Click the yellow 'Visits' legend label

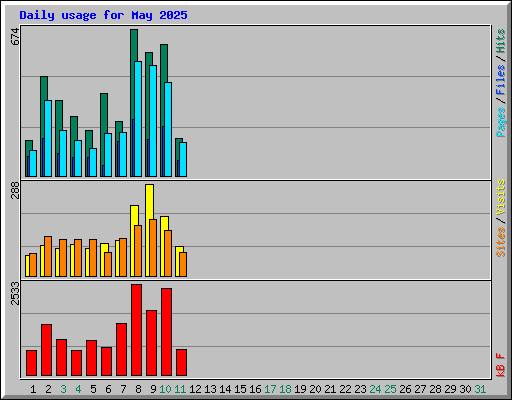click(x=501, y=198)
